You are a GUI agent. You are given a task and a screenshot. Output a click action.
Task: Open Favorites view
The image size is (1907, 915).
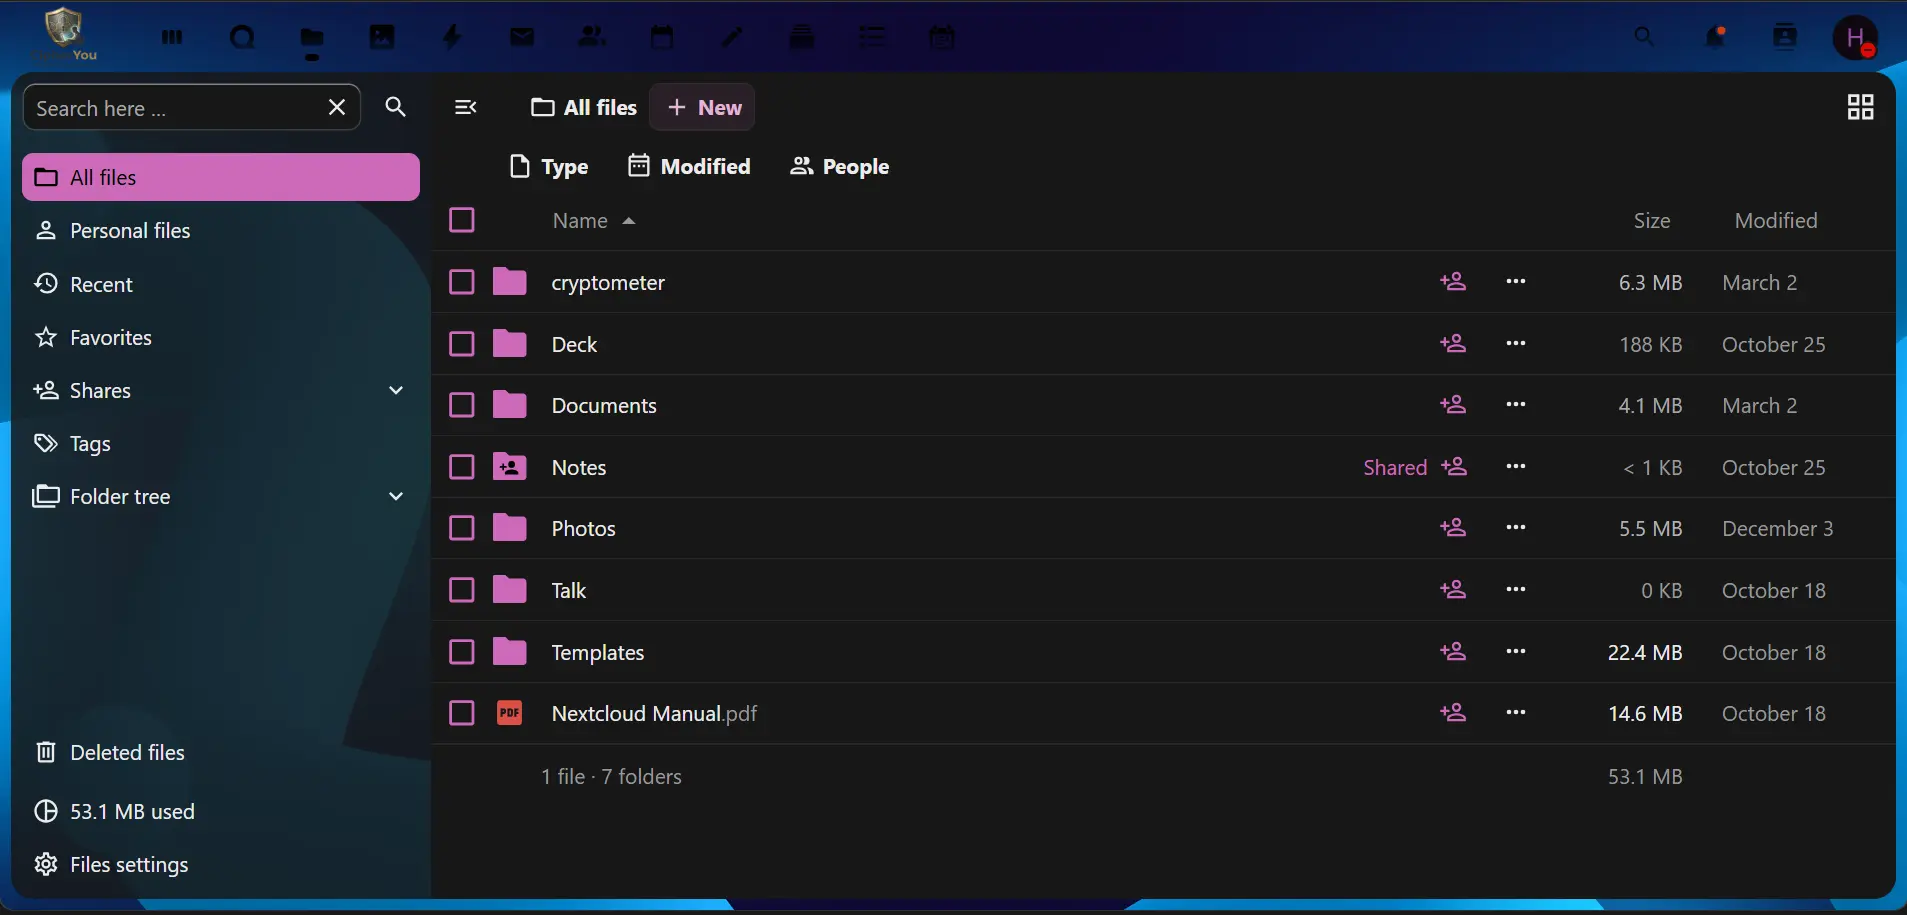[x=221, y=337]
